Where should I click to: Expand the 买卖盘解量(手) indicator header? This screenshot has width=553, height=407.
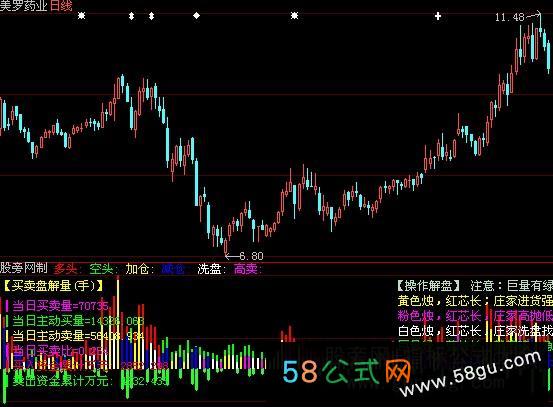[x=54, y=286]
